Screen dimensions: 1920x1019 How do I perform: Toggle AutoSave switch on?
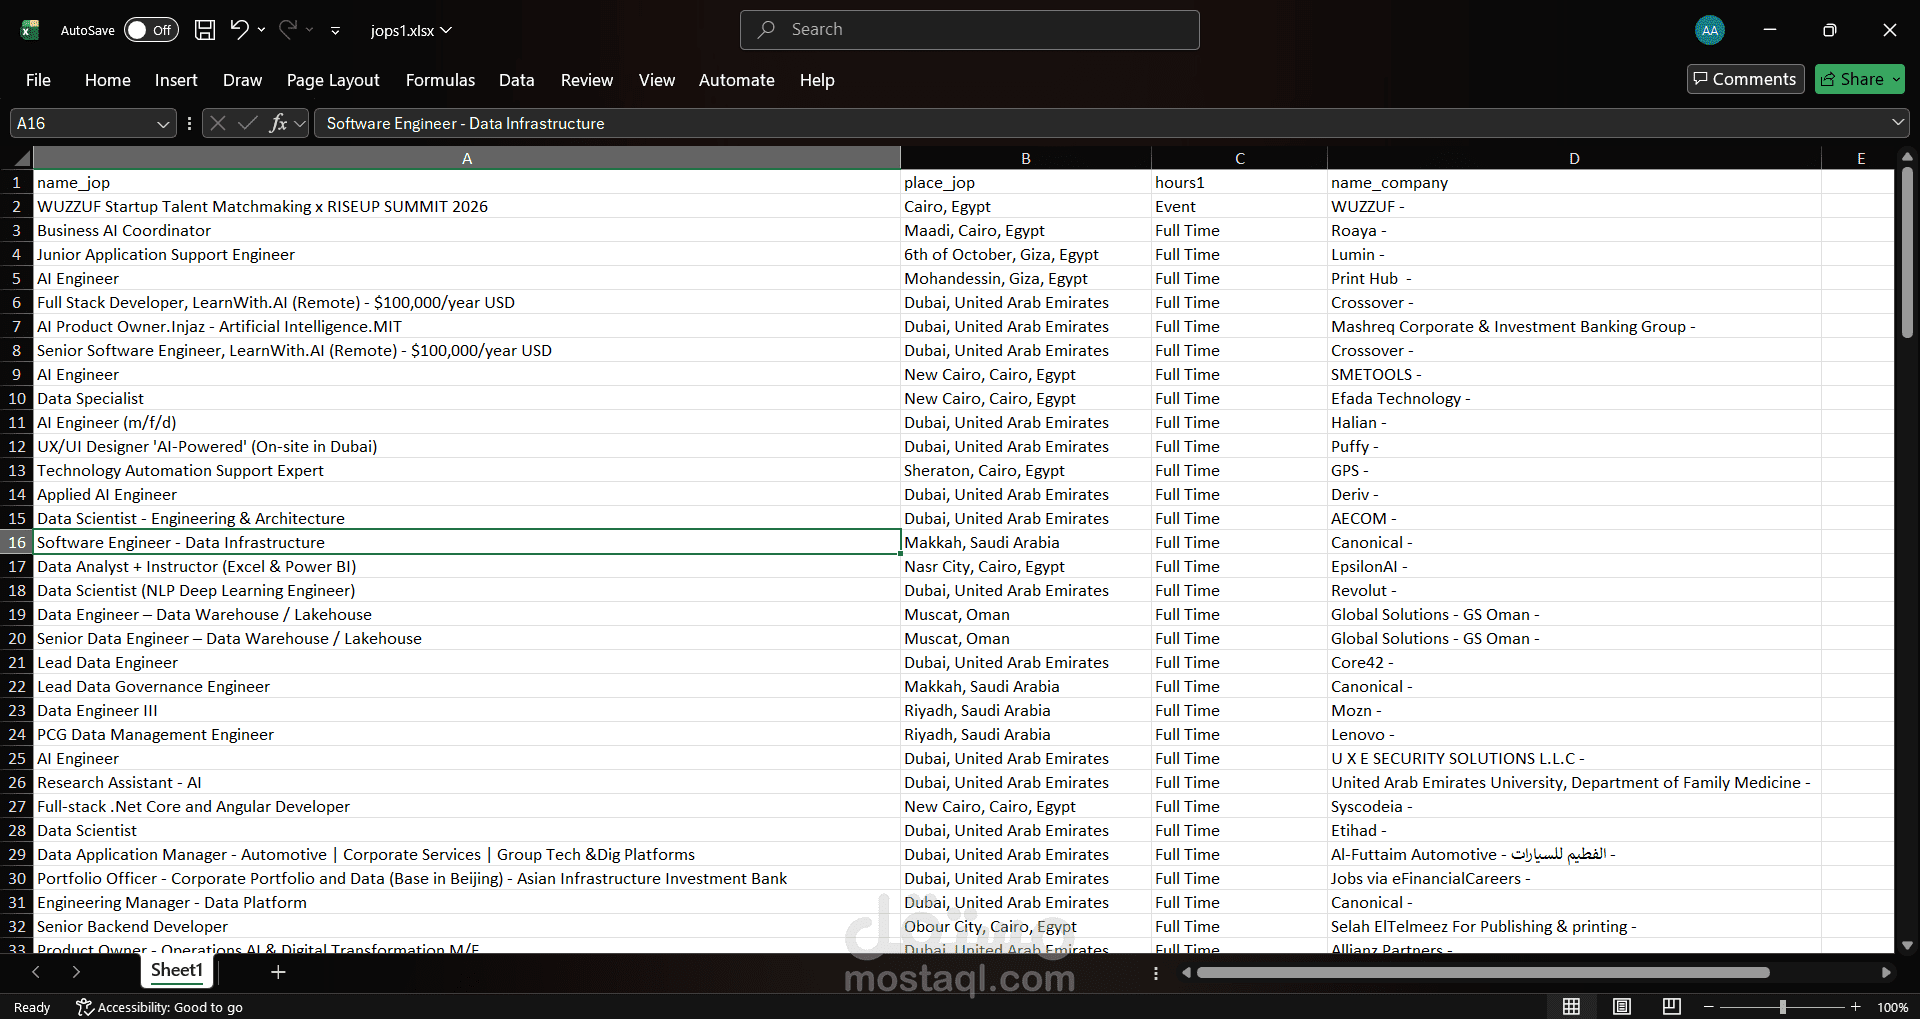[151, 30]
